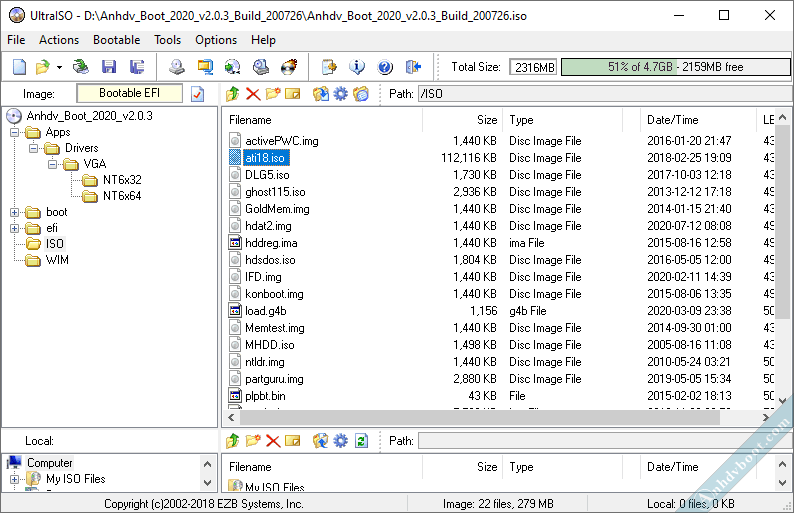The image size is (794, 513).
Task: Select the file load.g4b
Action: [266, 311]
